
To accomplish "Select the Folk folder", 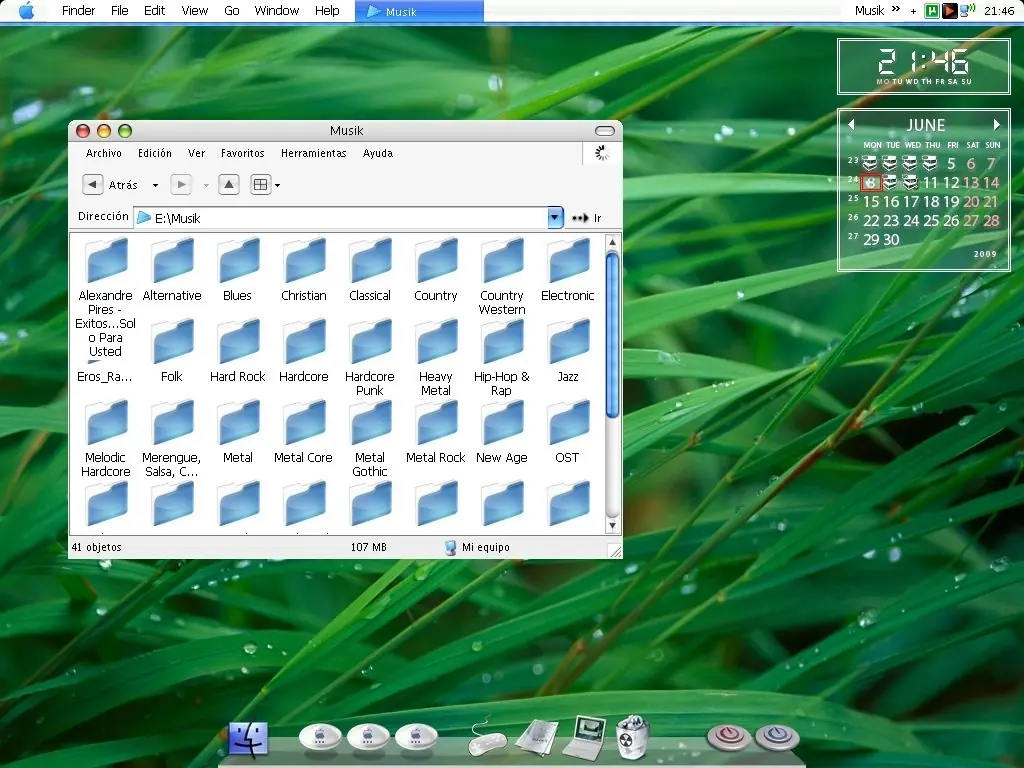I will tap(172, 351).
